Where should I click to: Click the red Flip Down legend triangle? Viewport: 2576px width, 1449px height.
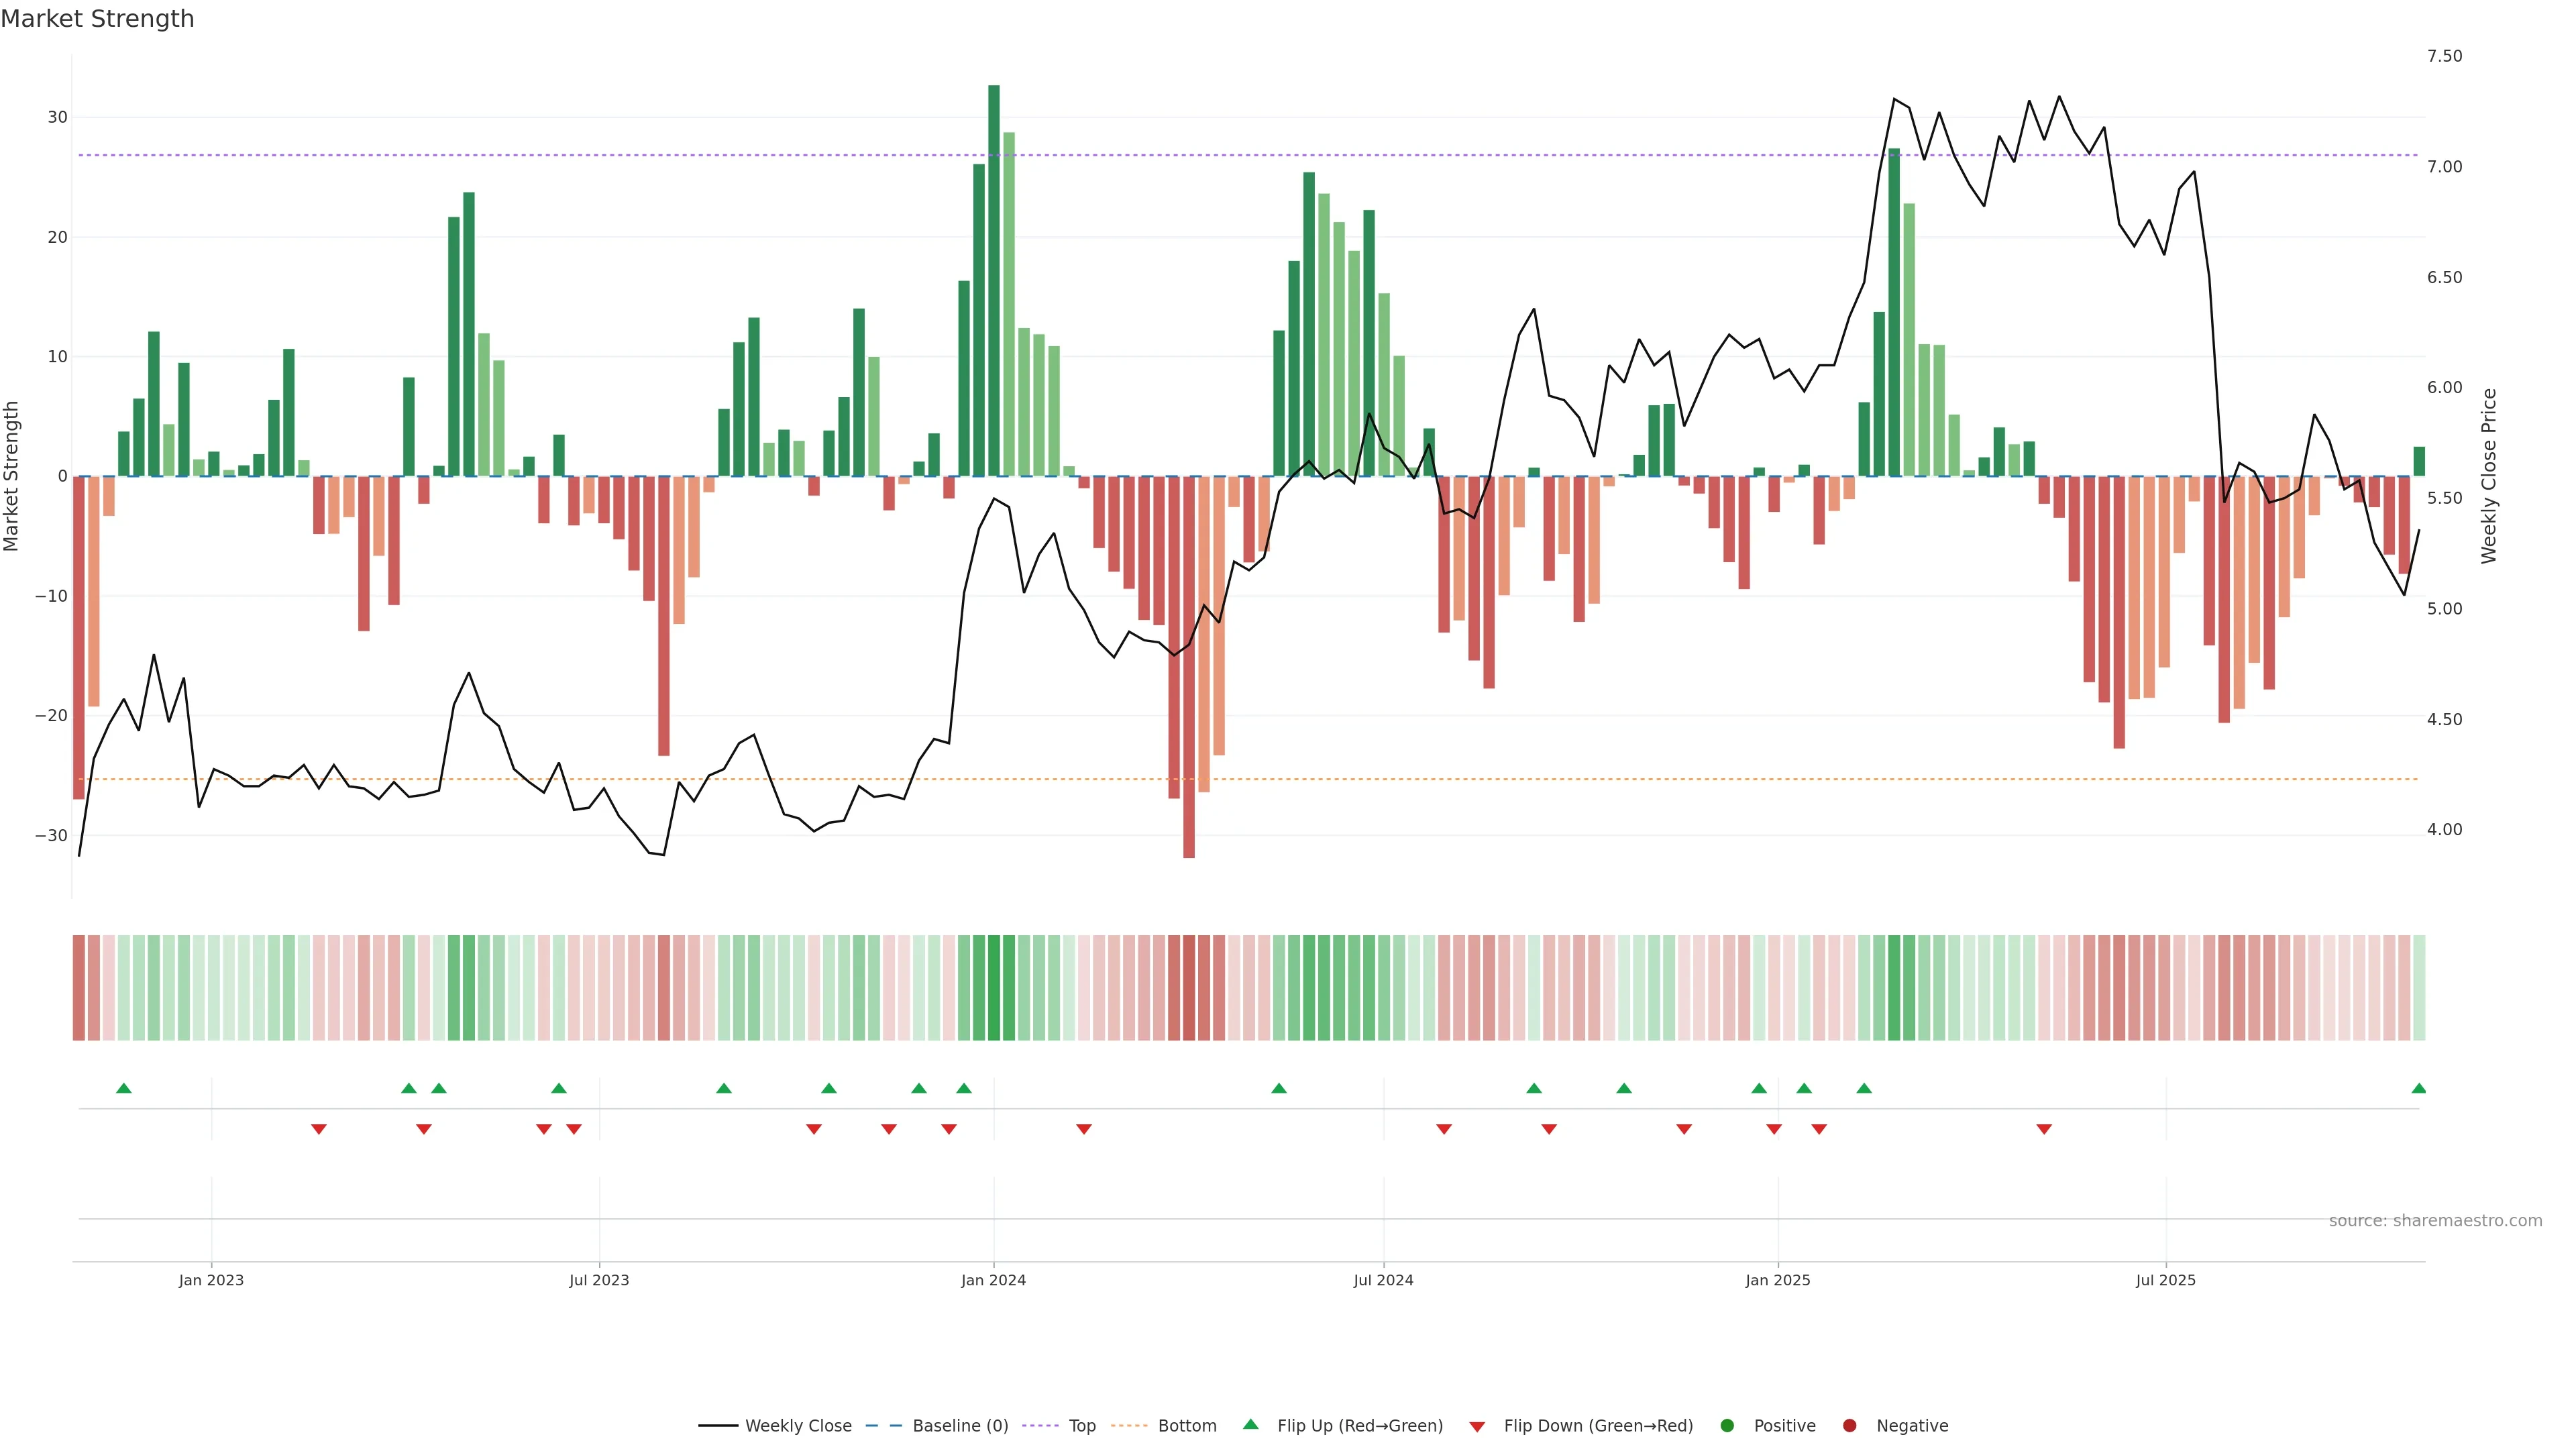pos(1477,1427)
